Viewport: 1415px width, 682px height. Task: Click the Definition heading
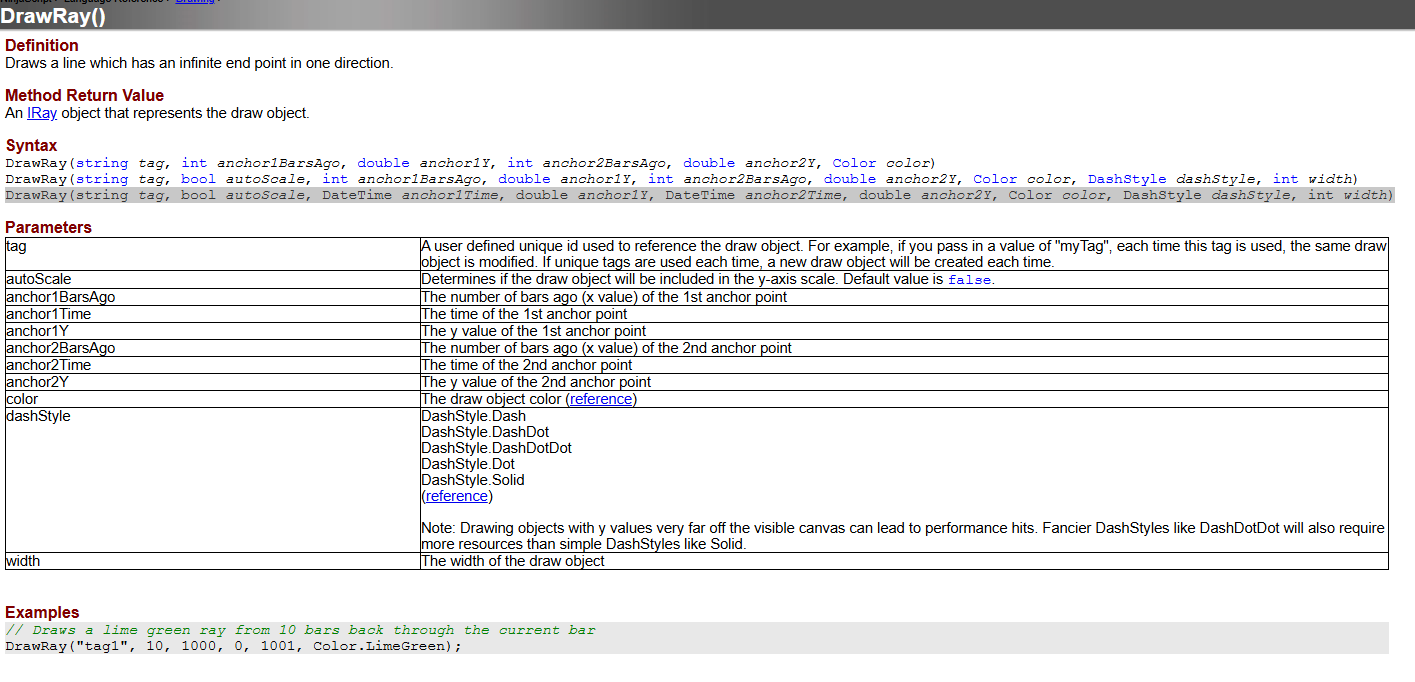click(42, 45)
